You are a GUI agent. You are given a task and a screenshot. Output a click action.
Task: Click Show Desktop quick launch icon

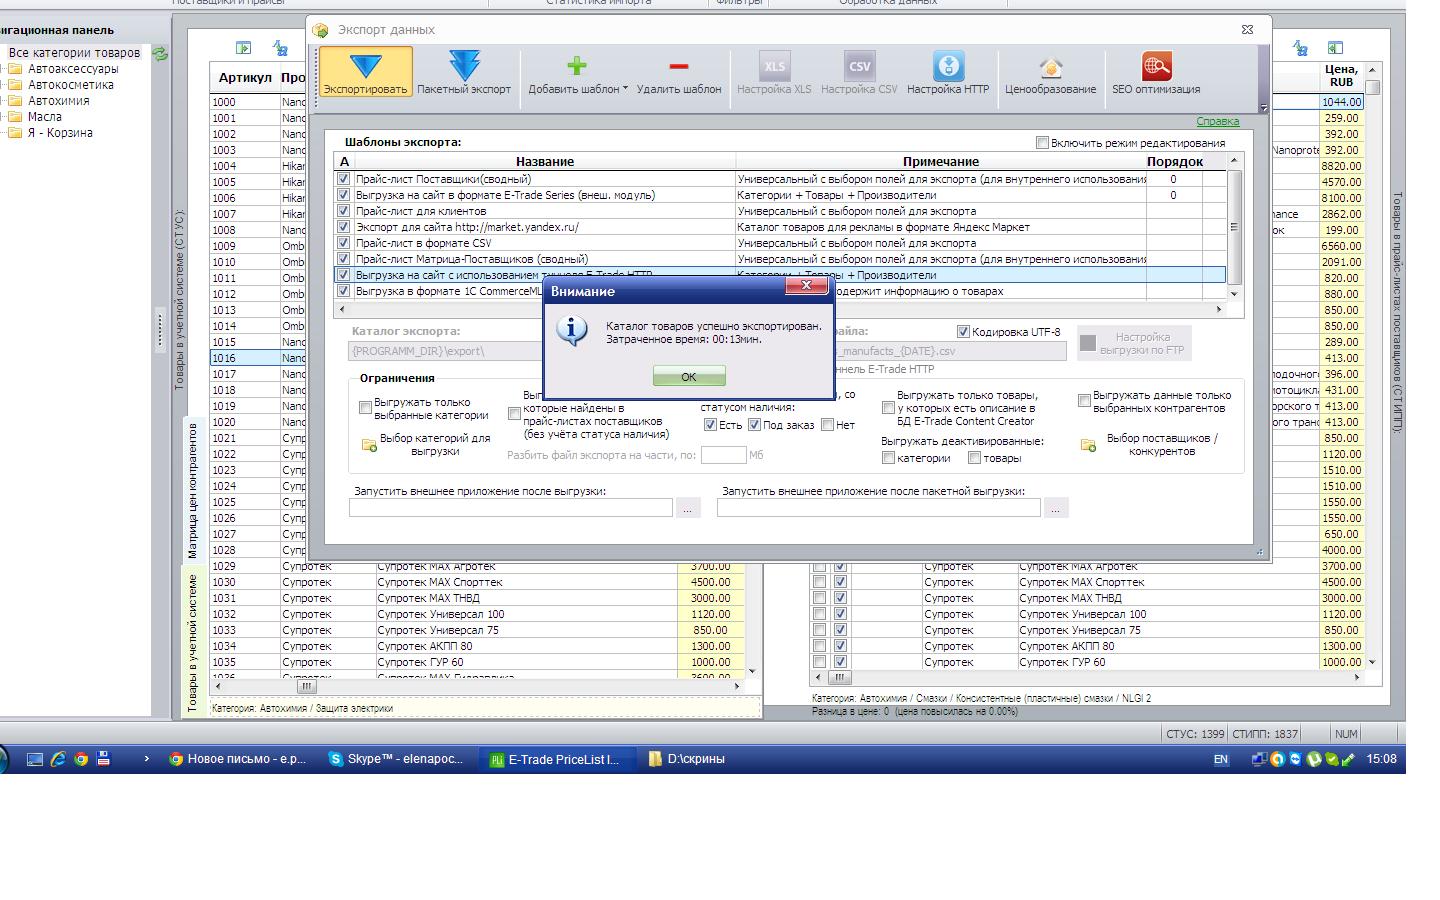[34, 759]
